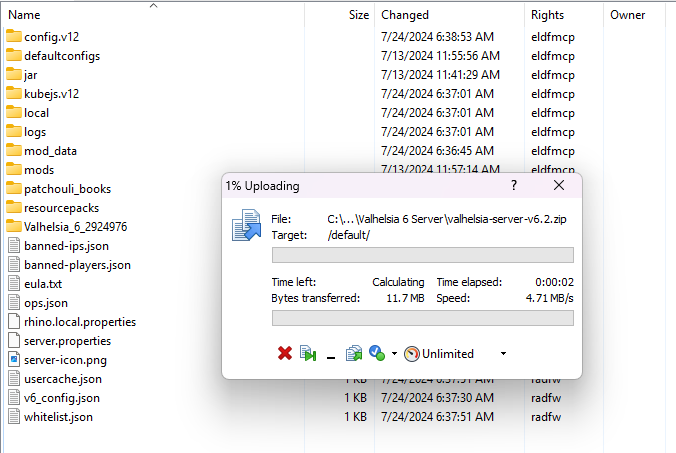Sort by the Name column header

[24, 15]
